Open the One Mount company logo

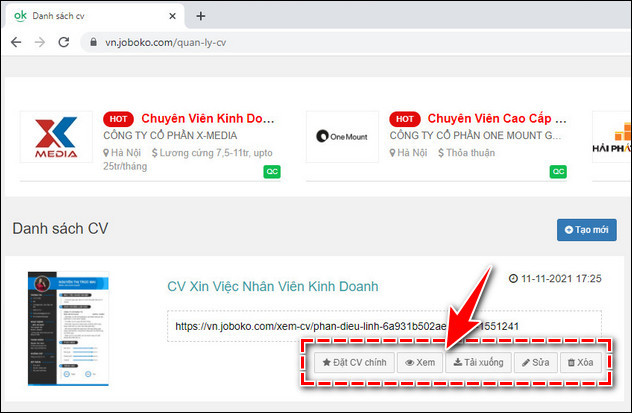pyautogui.click(x=342, y=137)
